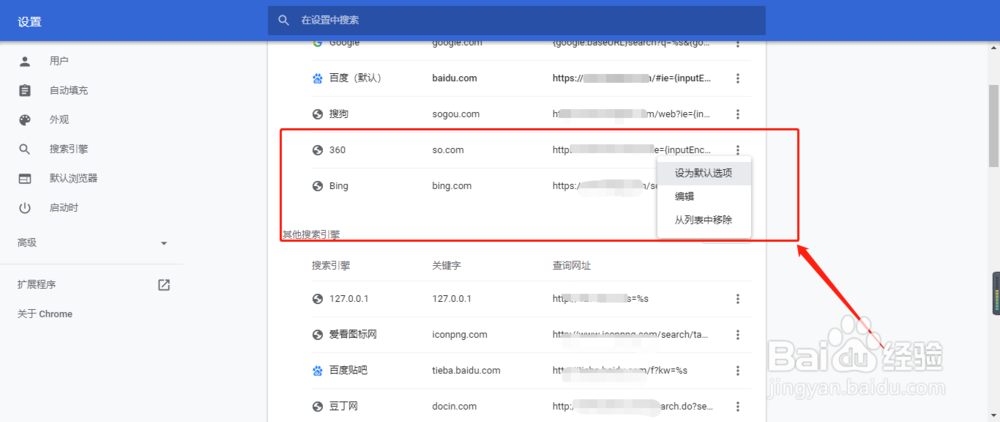Image resolution: width=1000 pixels, height=422 pixels.
Task: Click the 设置 title in header
Action: 29,22
